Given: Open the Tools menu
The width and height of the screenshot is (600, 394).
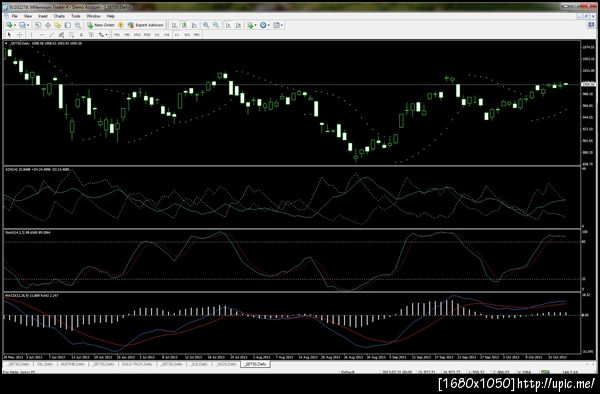Looking at the screenshot, I should [x=76, y=16].
